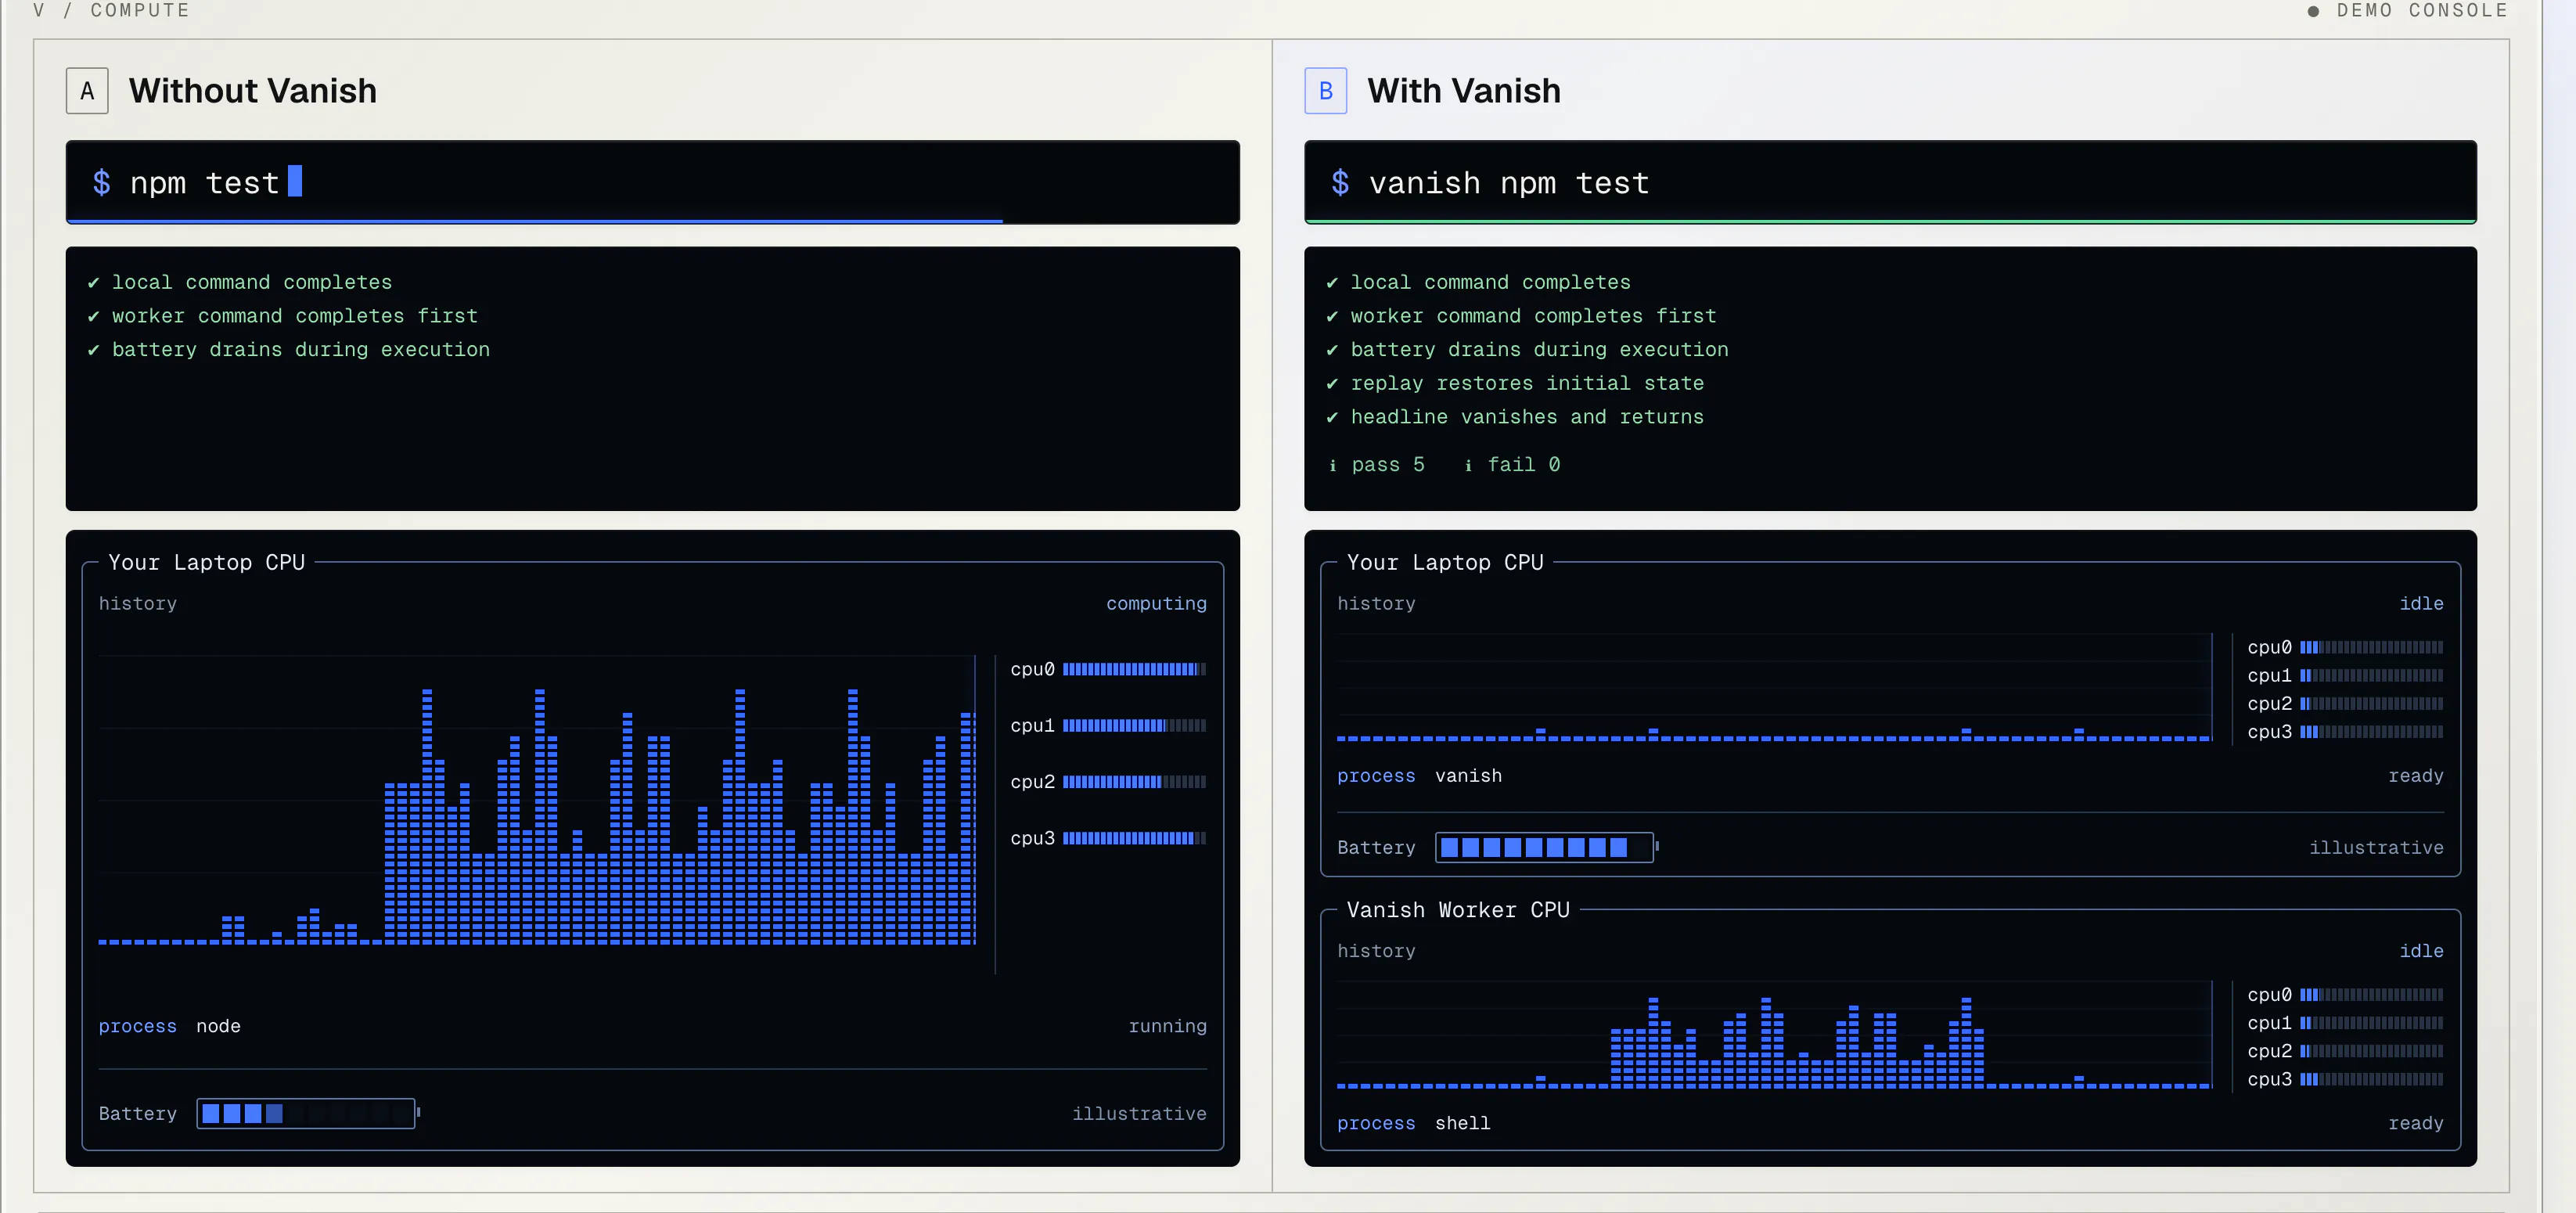
Task: Click the cpu2 load bar in Without Vanish
Action: coord(1134,782)
